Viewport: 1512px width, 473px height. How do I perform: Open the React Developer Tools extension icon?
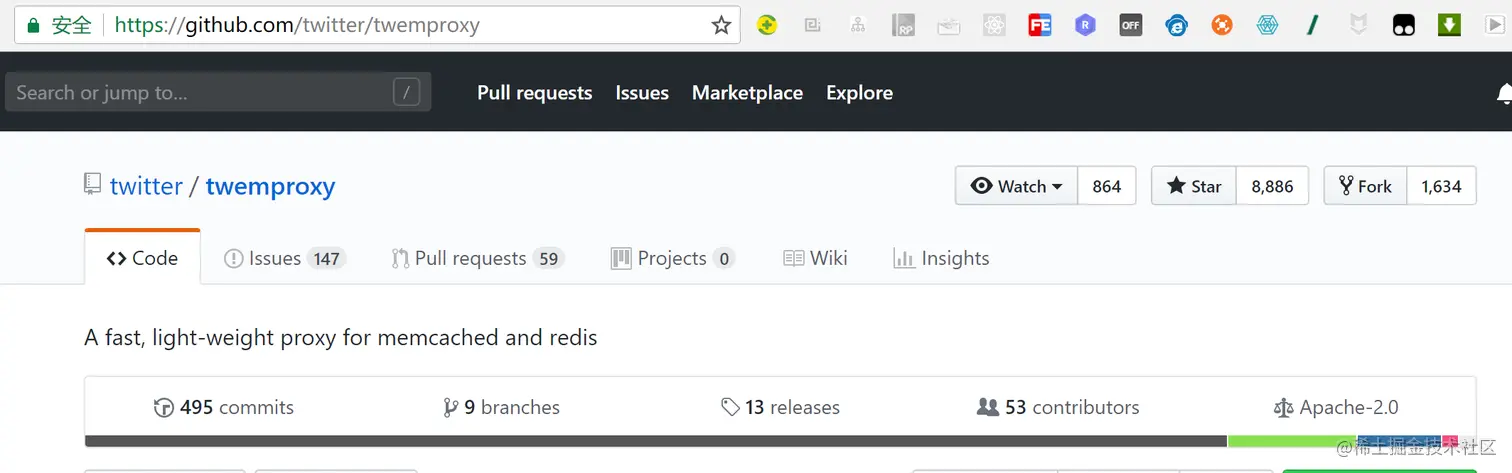(994, 25)
